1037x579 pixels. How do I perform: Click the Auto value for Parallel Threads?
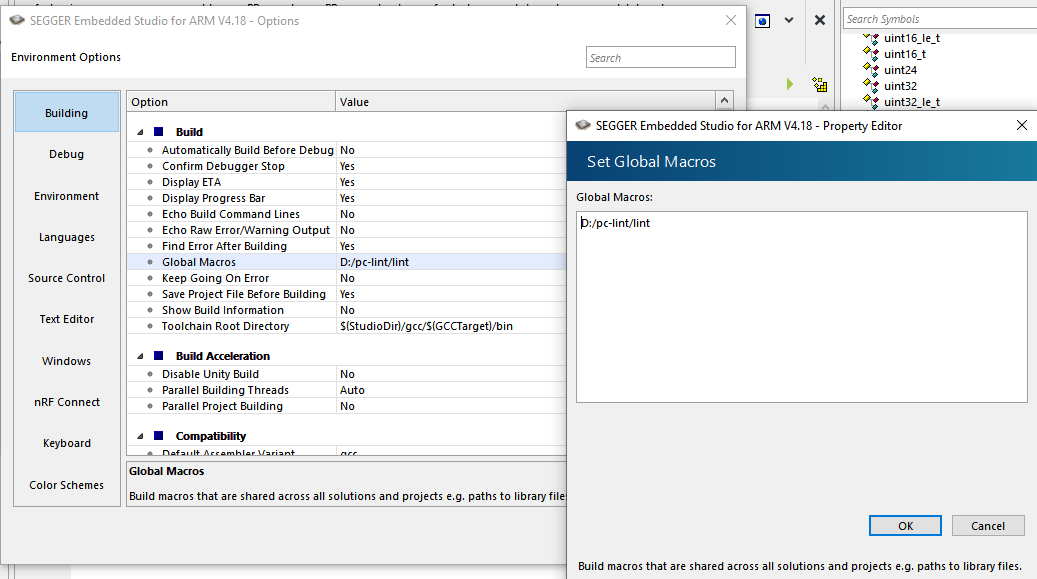[x=352, y=390]
